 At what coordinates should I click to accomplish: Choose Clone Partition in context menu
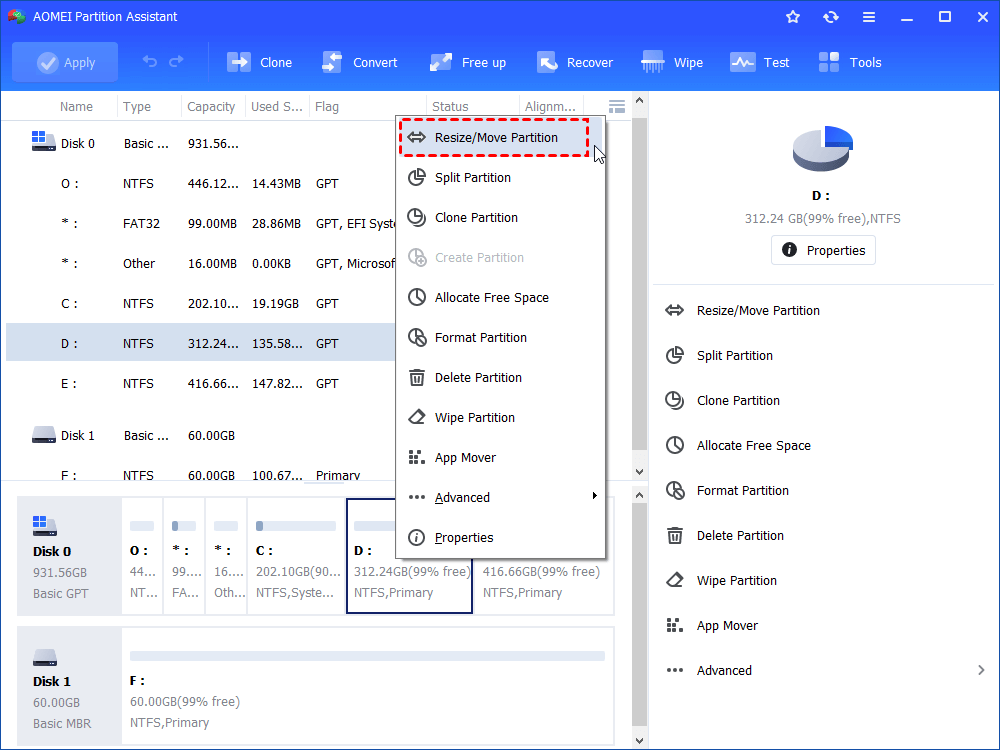[x=500, y=217]
